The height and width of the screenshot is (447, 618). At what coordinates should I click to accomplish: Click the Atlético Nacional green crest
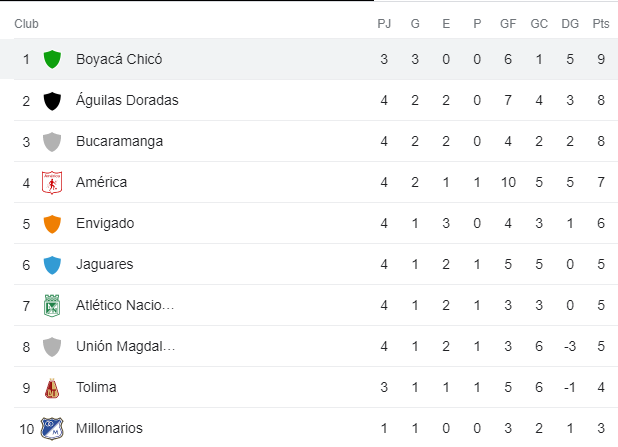pos(52,305)
